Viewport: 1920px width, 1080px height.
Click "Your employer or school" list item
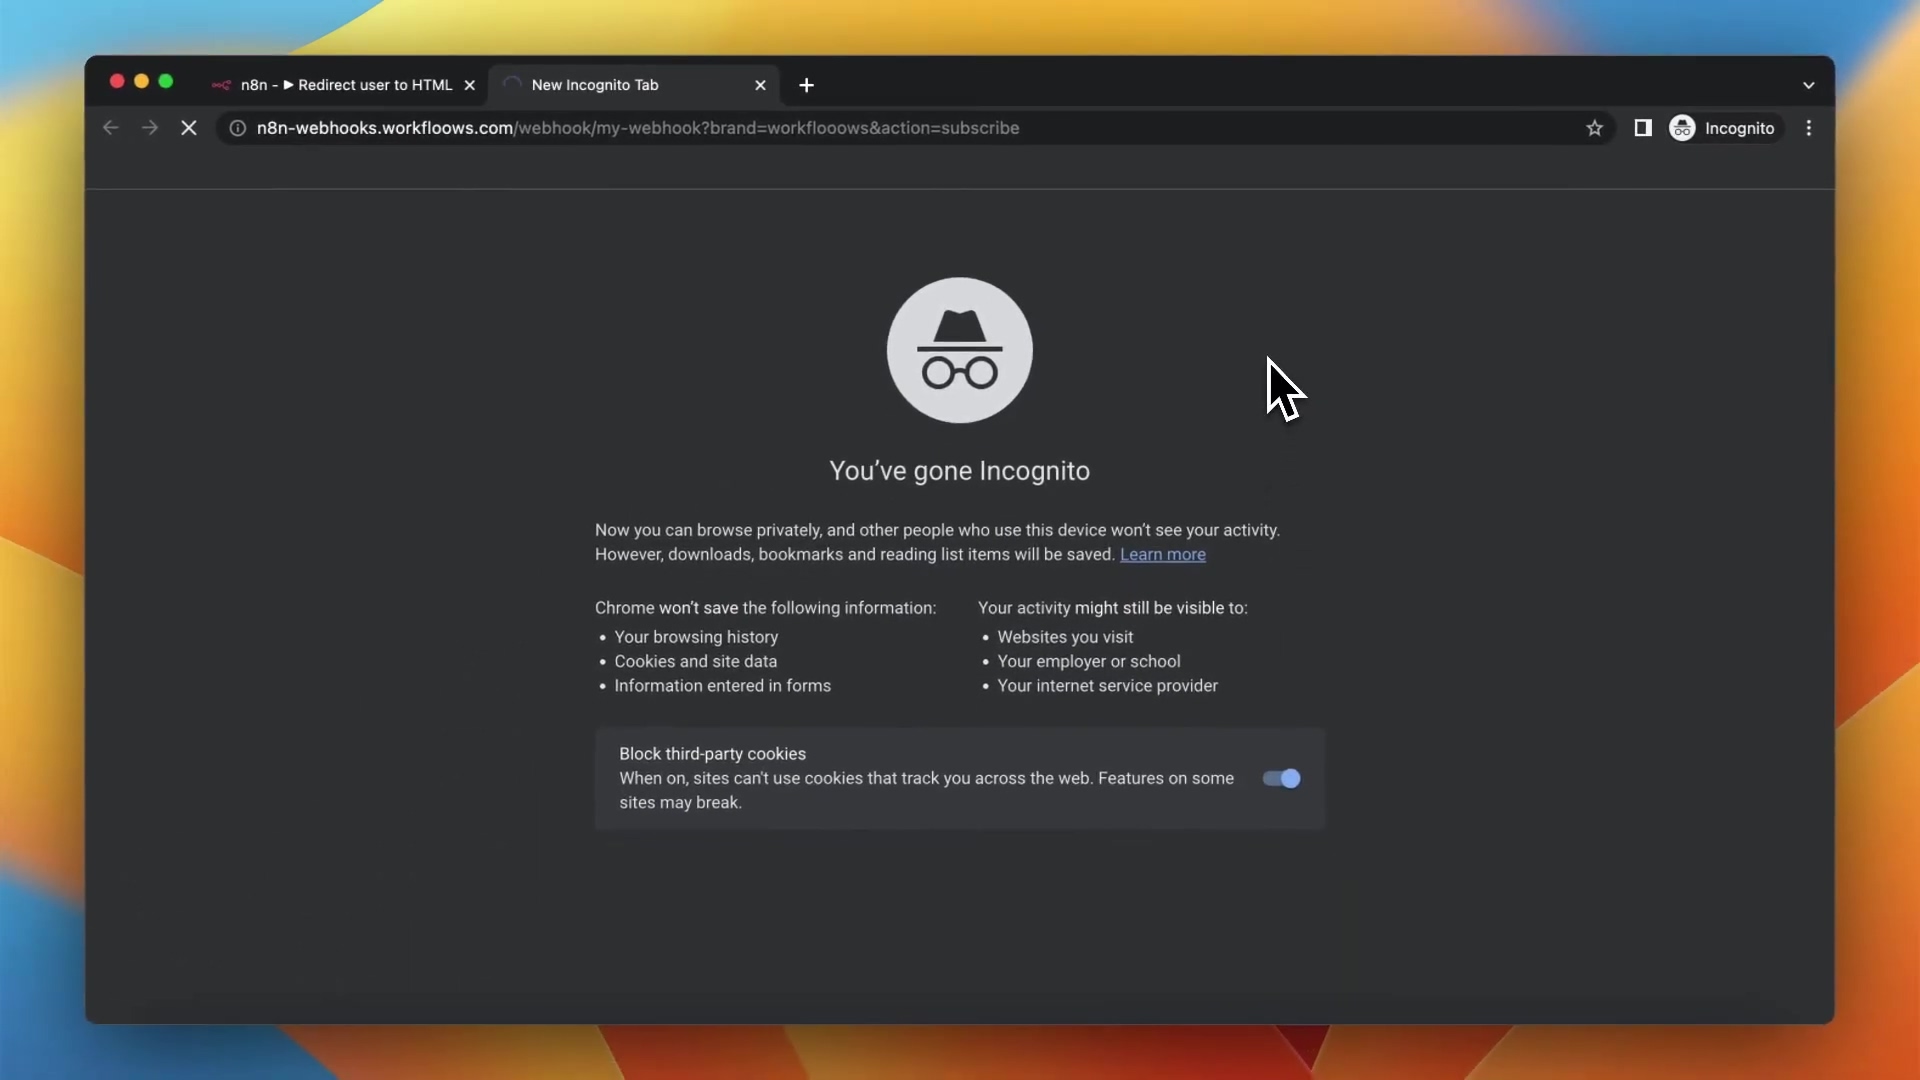1089,661
